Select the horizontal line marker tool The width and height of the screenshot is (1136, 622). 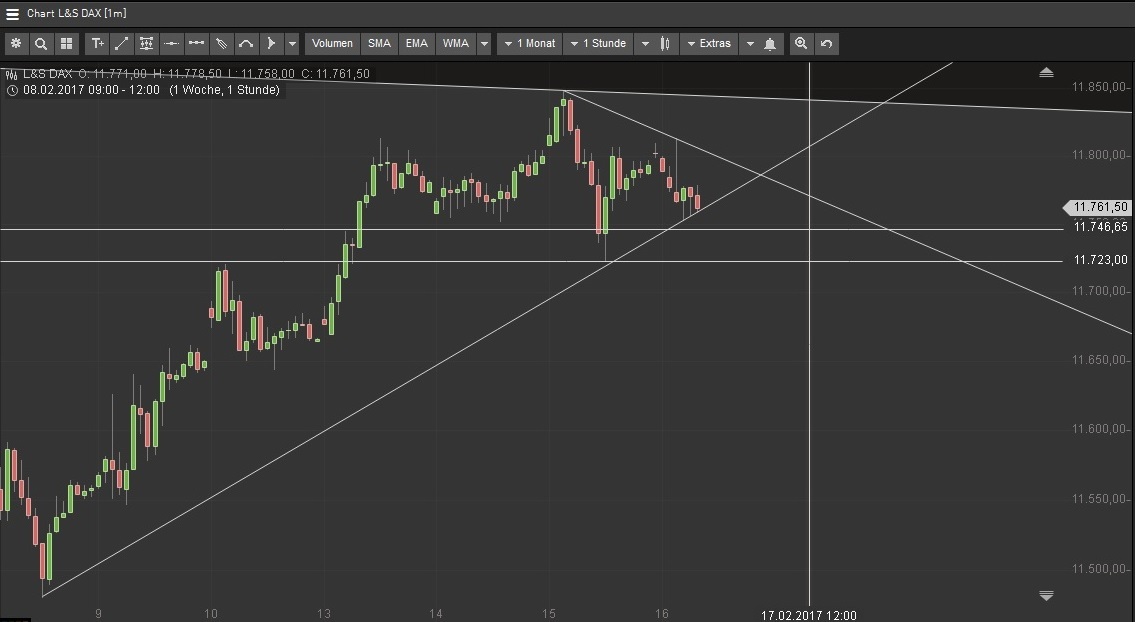pyautogui.click(x=171, y=43)
